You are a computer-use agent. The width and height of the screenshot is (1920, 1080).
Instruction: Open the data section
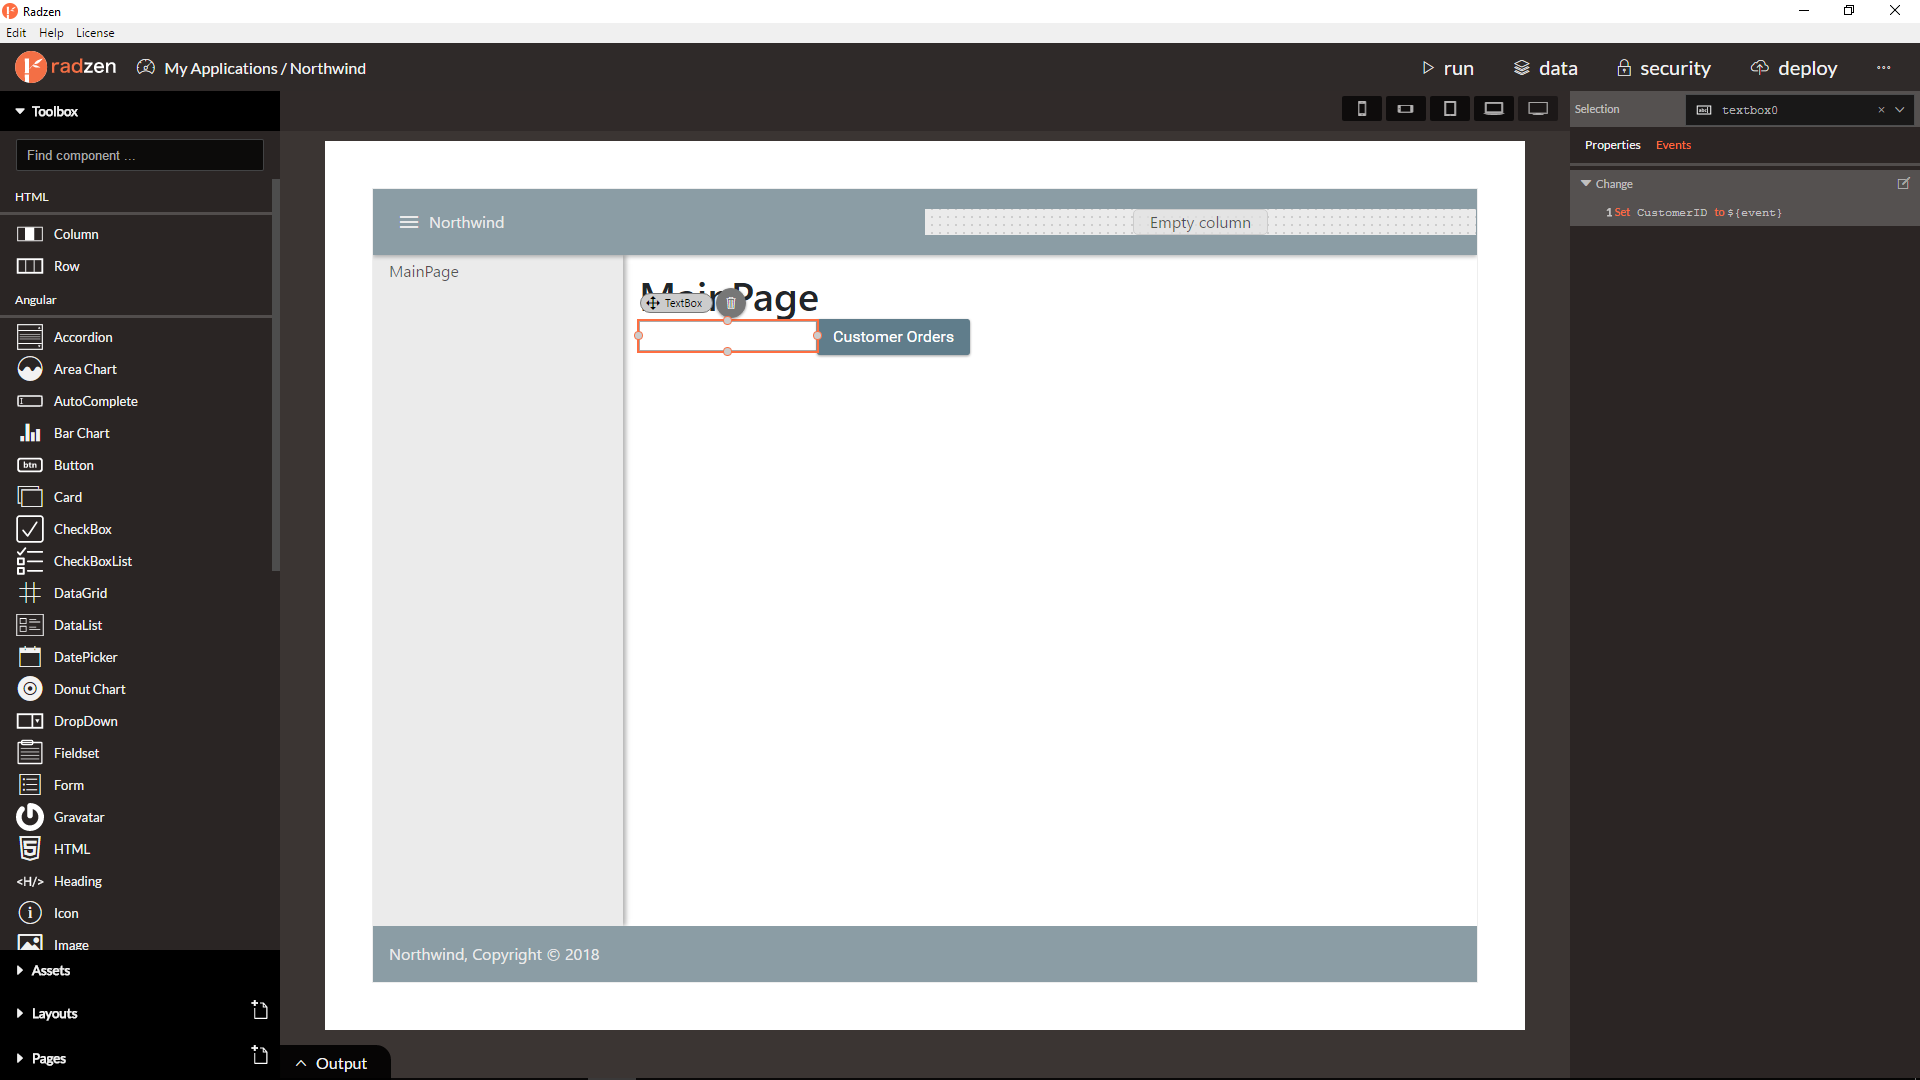(1545, 68)
